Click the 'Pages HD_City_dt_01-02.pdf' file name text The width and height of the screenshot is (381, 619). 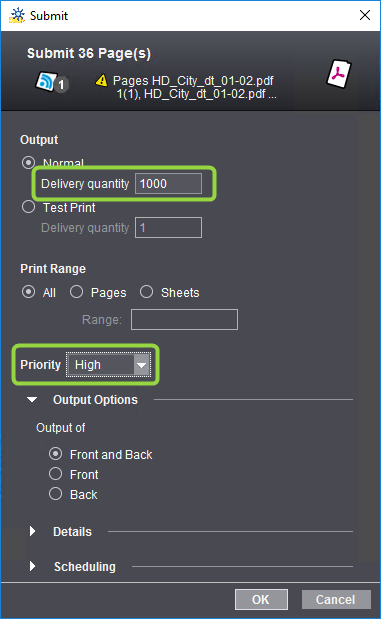(x=193, y=81)
